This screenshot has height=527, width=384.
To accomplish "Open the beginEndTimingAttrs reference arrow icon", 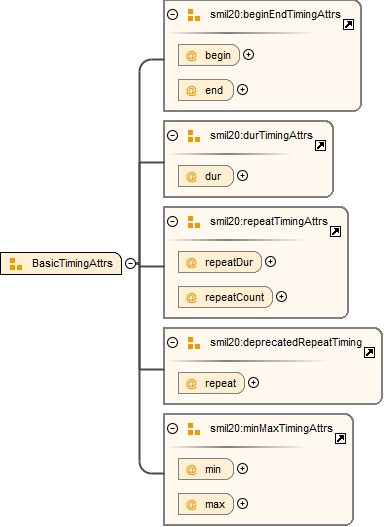I will pos(348,25).
